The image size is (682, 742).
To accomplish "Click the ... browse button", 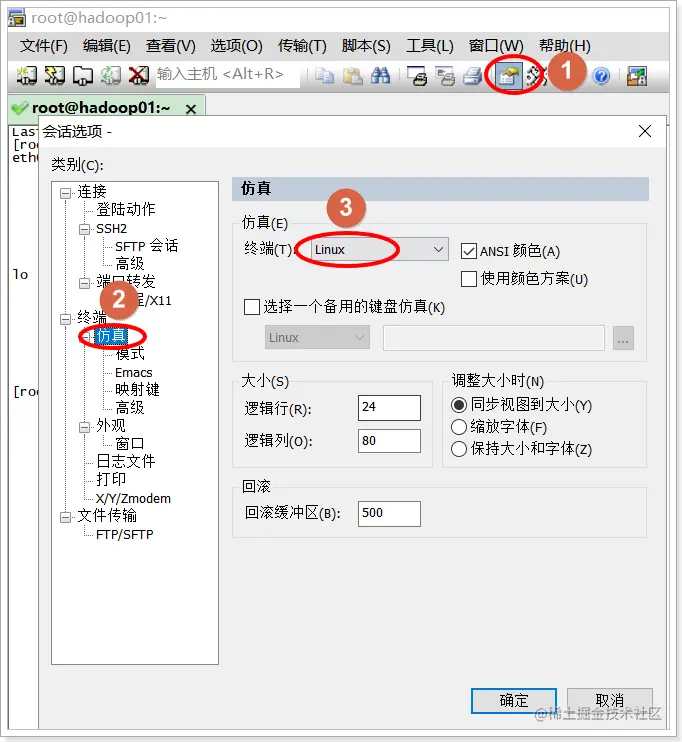I will (x=623, y=337).
